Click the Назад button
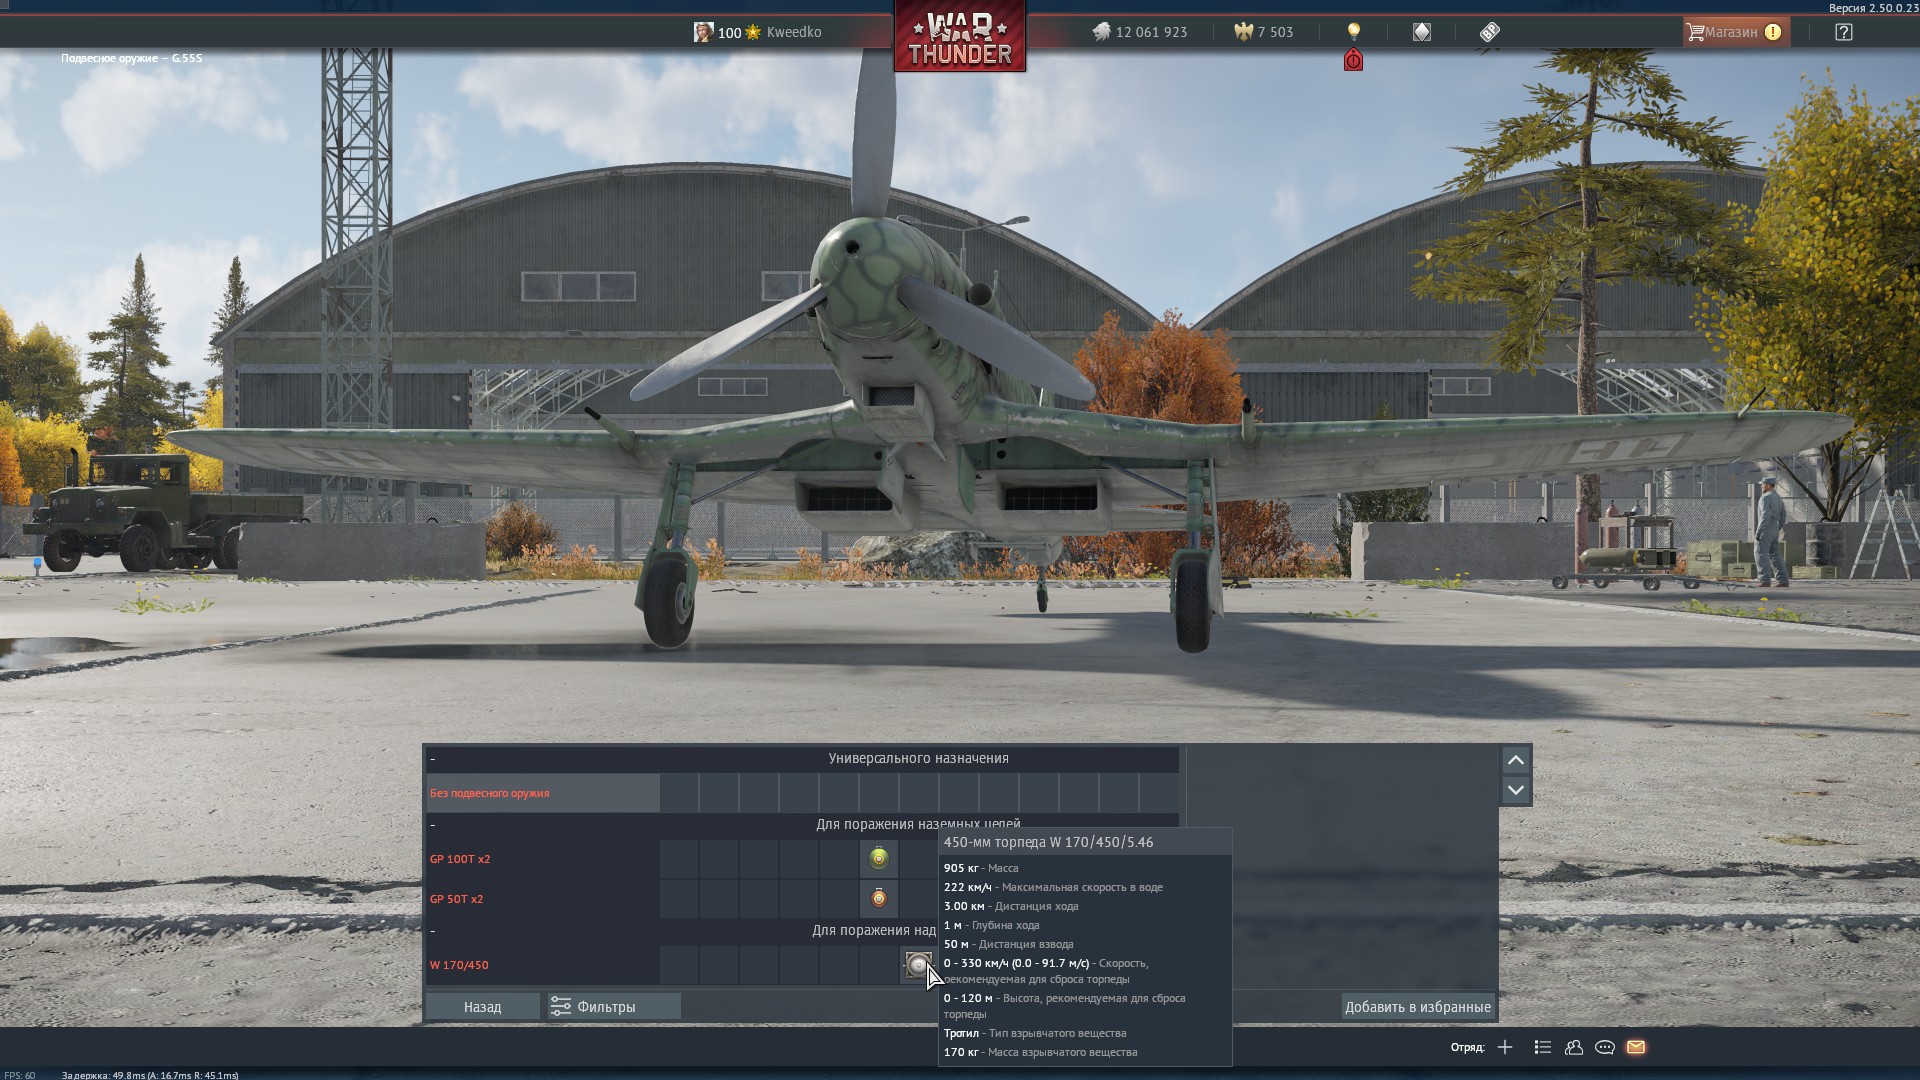This screenshot has width=1920, height=1080. [482, 1006]
